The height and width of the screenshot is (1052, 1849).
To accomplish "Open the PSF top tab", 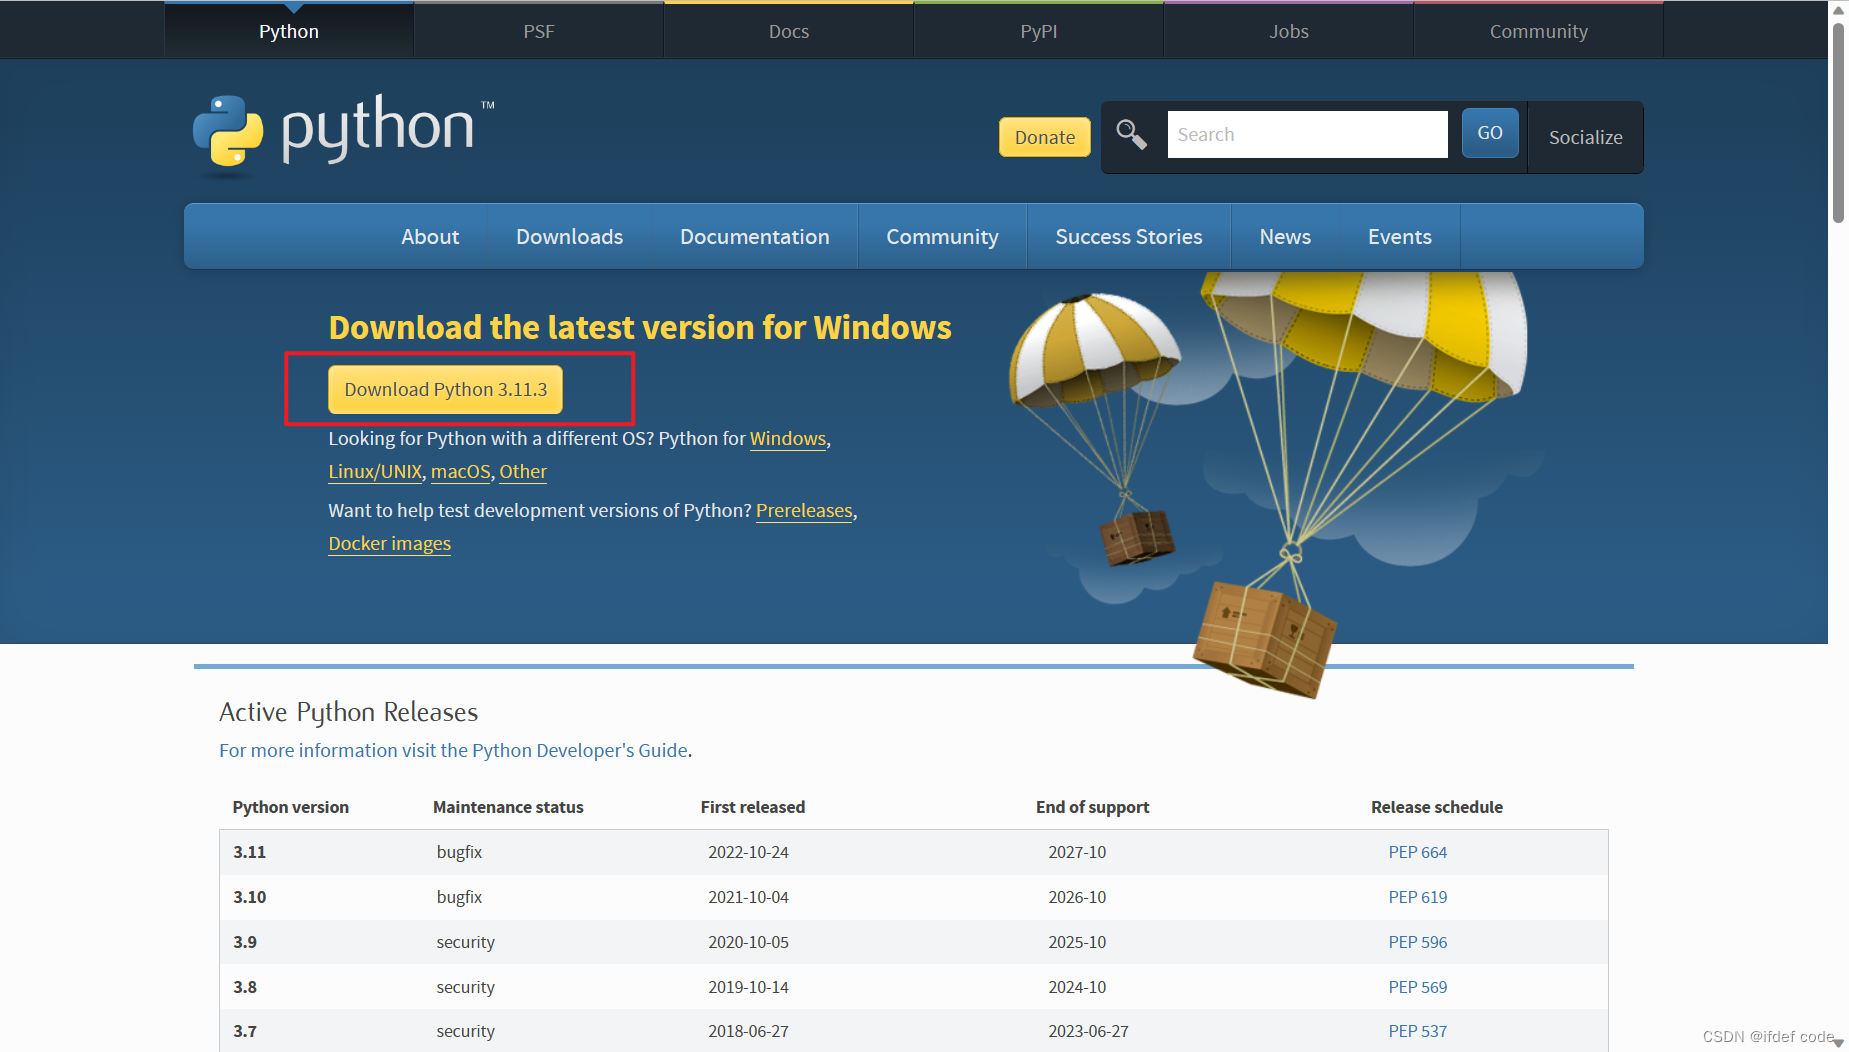I will (539, 31).
